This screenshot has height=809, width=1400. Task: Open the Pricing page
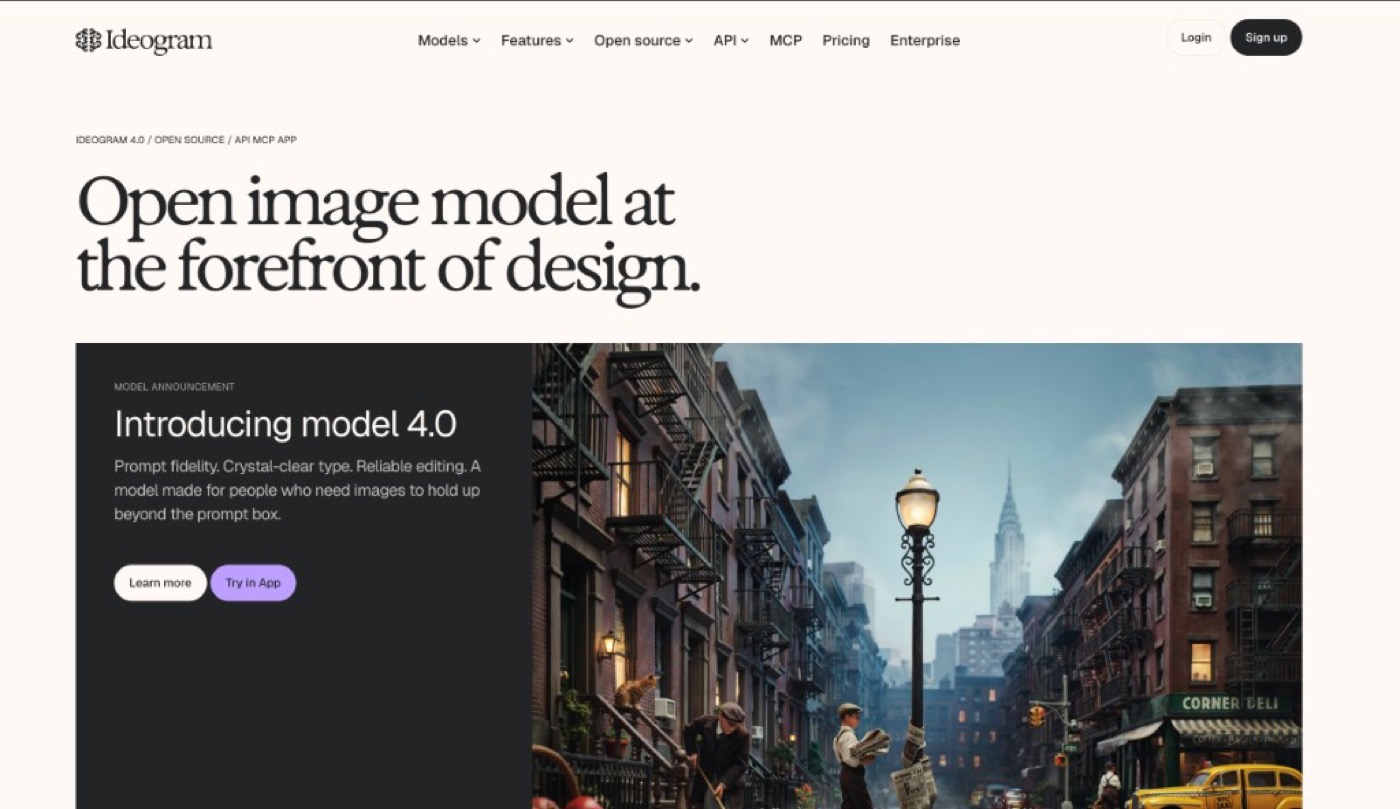click(846, 41)
